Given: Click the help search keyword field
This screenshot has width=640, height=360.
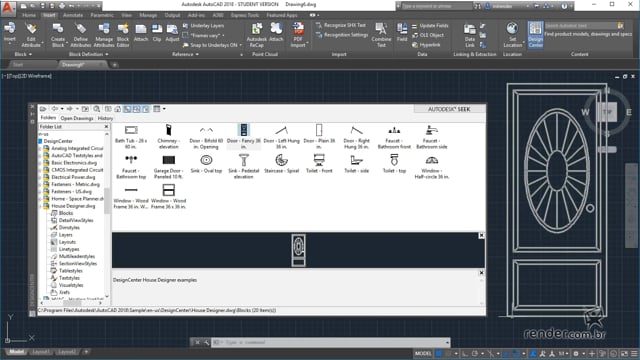Looking at the screenshot, I should [x=437, y=6].
